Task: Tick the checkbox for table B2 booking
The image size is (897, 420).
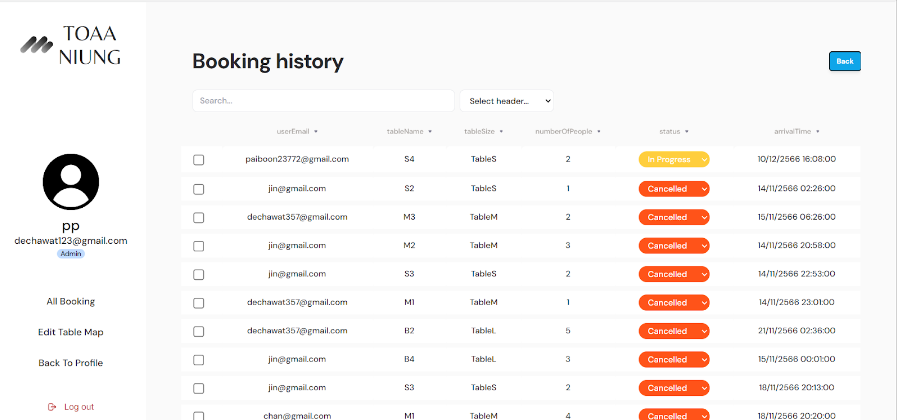Action: pos(198,331)
